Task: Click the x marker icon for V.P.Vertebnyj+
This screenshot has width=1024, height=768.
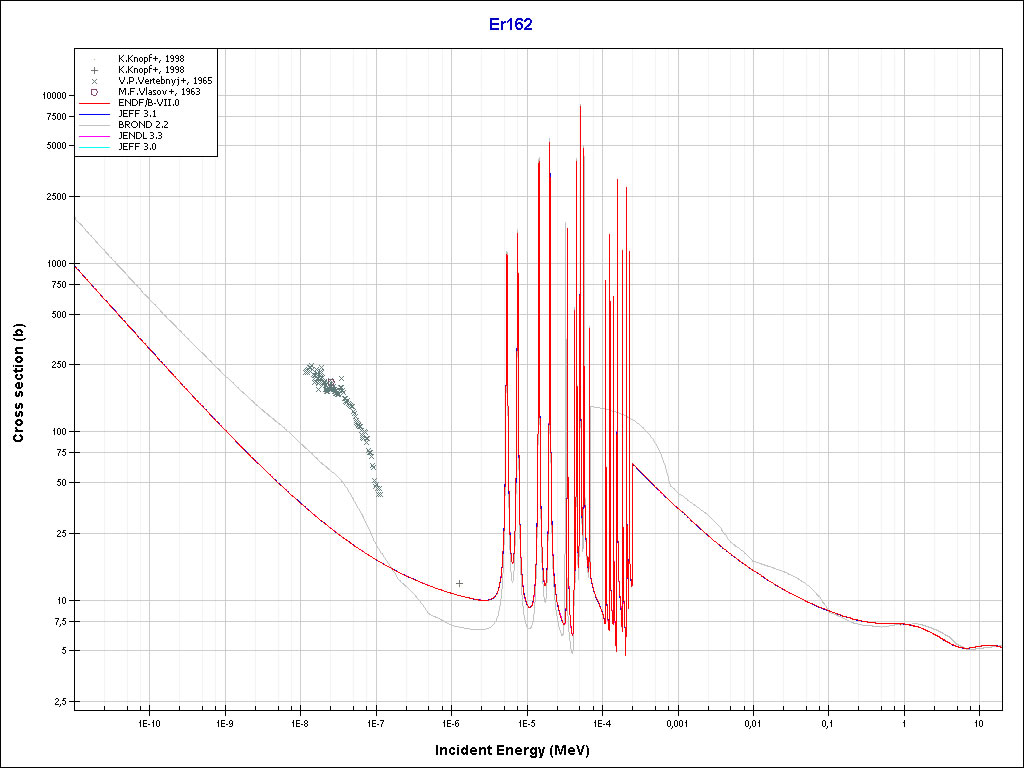Action: click(x=94, y=81)
